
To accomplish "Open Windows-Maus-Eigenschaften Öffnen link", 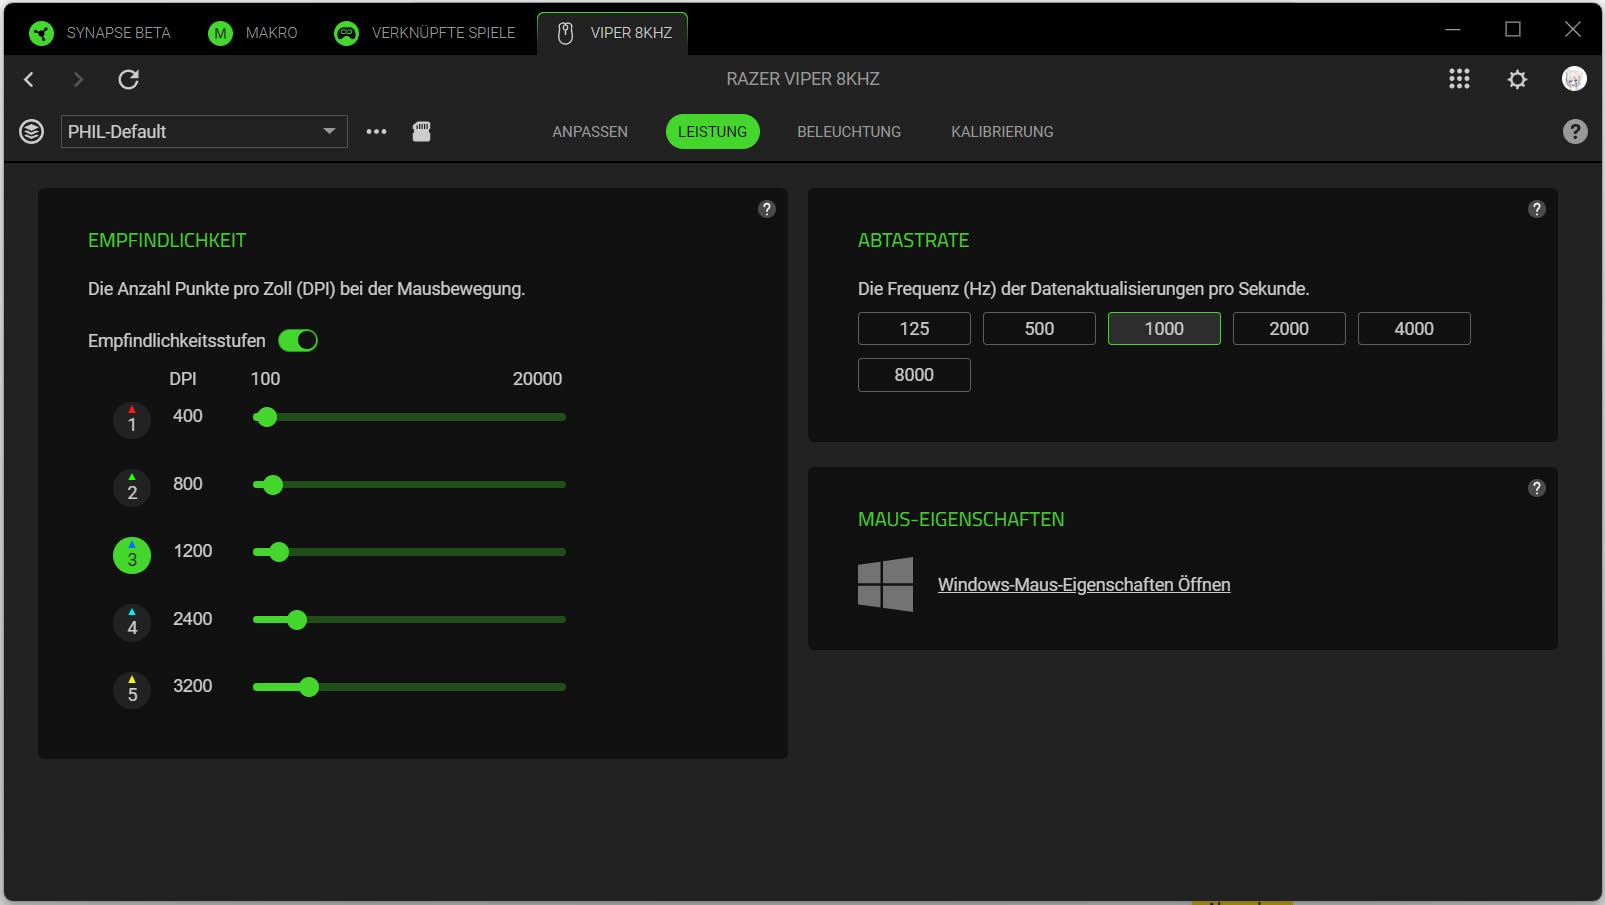I will point(1084,585).
